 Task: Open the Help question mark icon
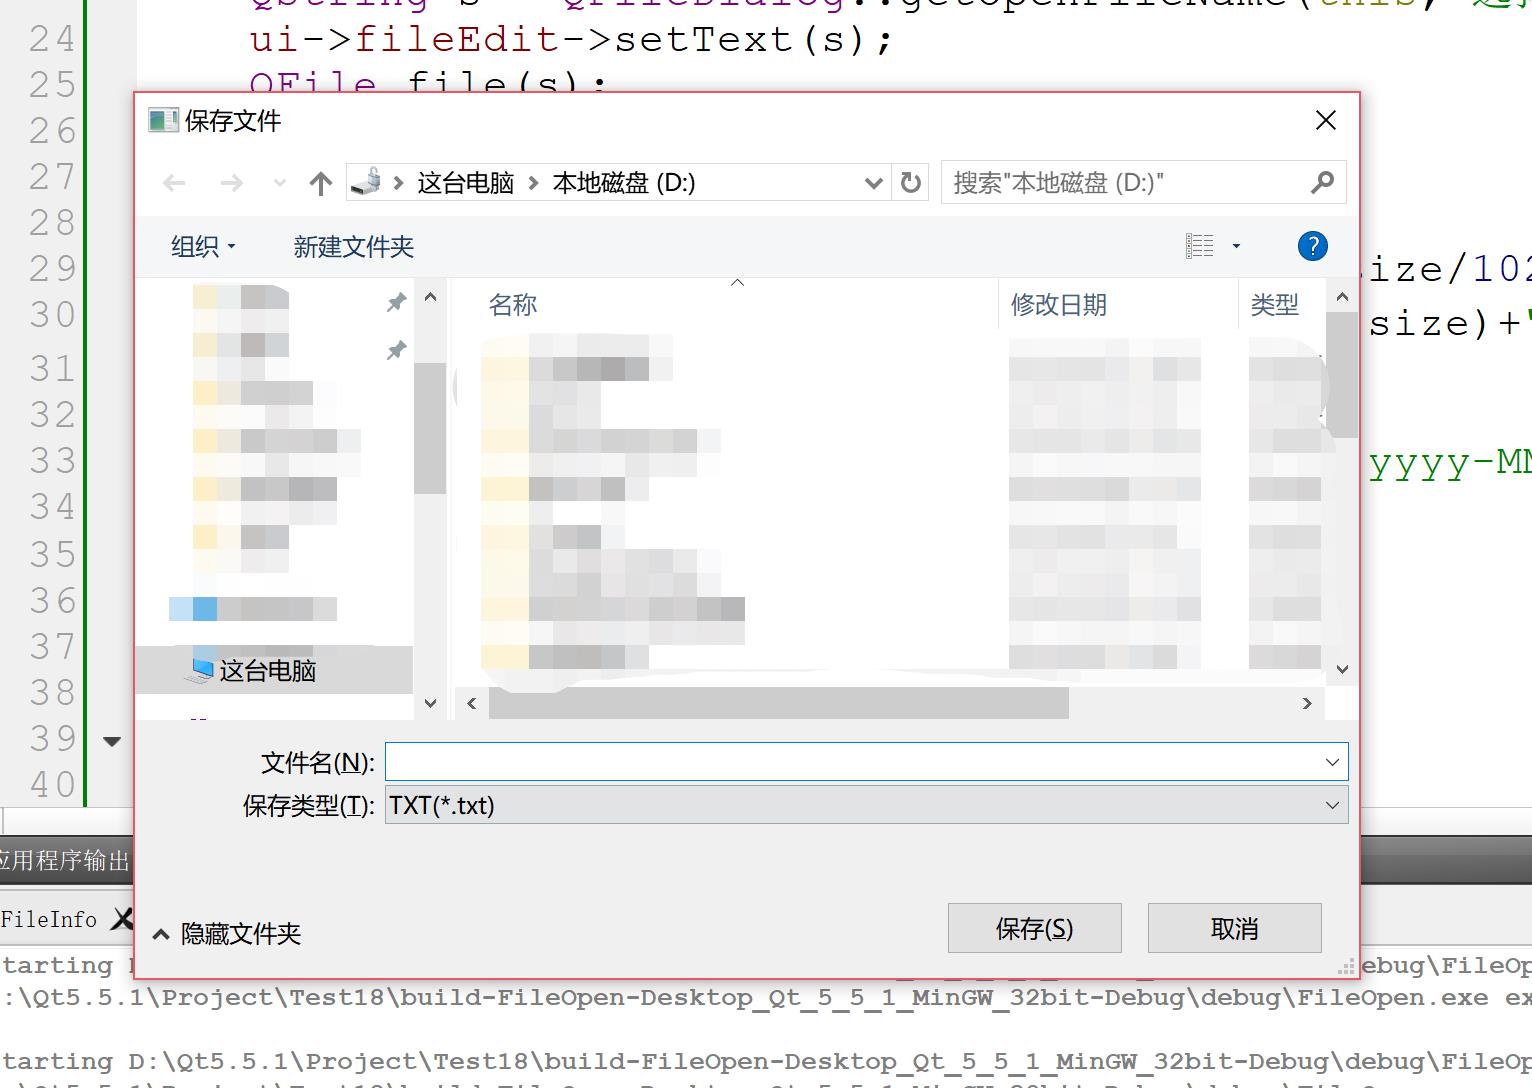coord(1312,246)
